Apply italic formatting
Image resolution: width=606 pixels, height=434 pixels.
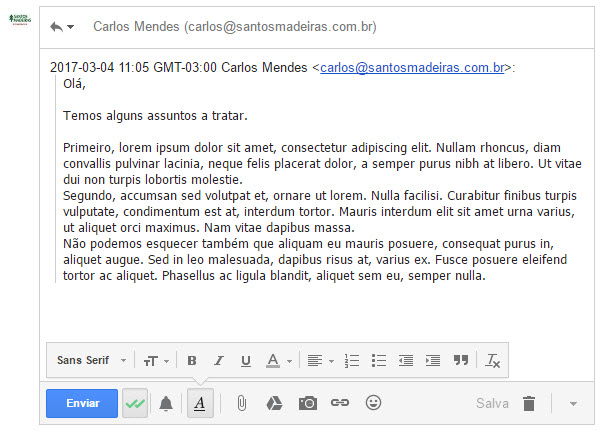[218, 360]
